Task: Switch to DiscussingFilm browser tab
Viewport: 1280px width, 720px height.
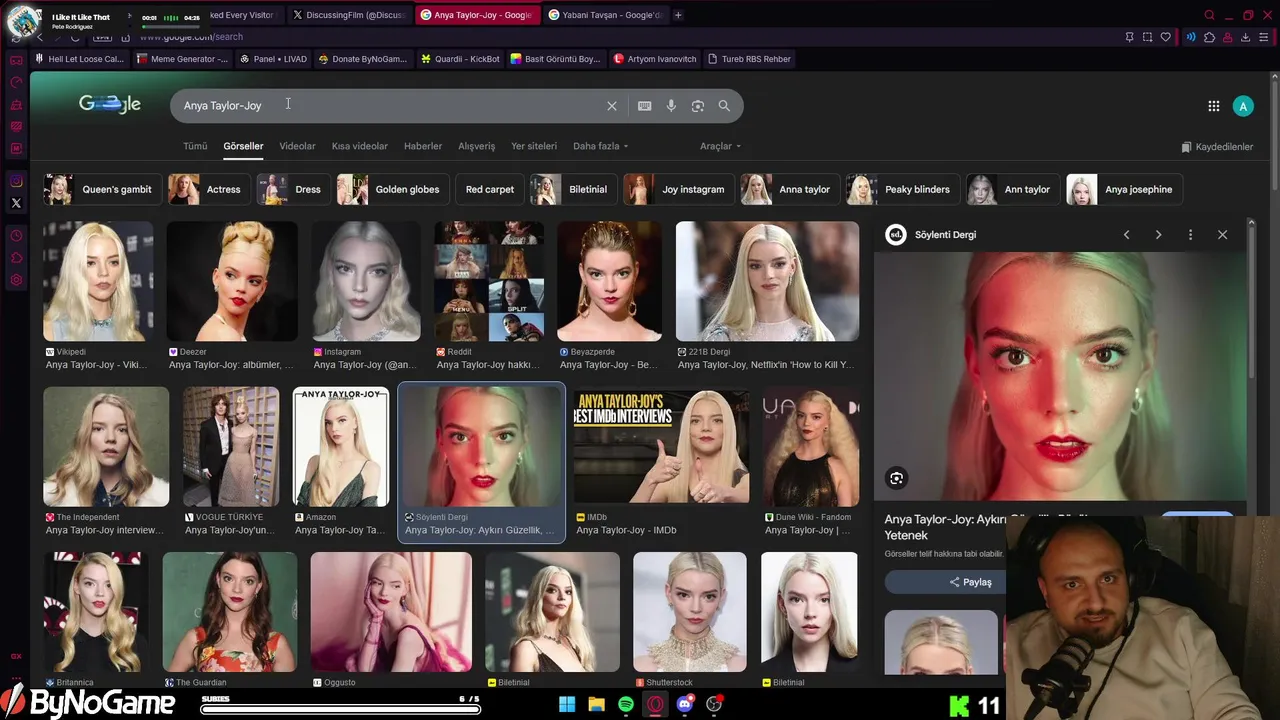Action: [x=349, y=15]
